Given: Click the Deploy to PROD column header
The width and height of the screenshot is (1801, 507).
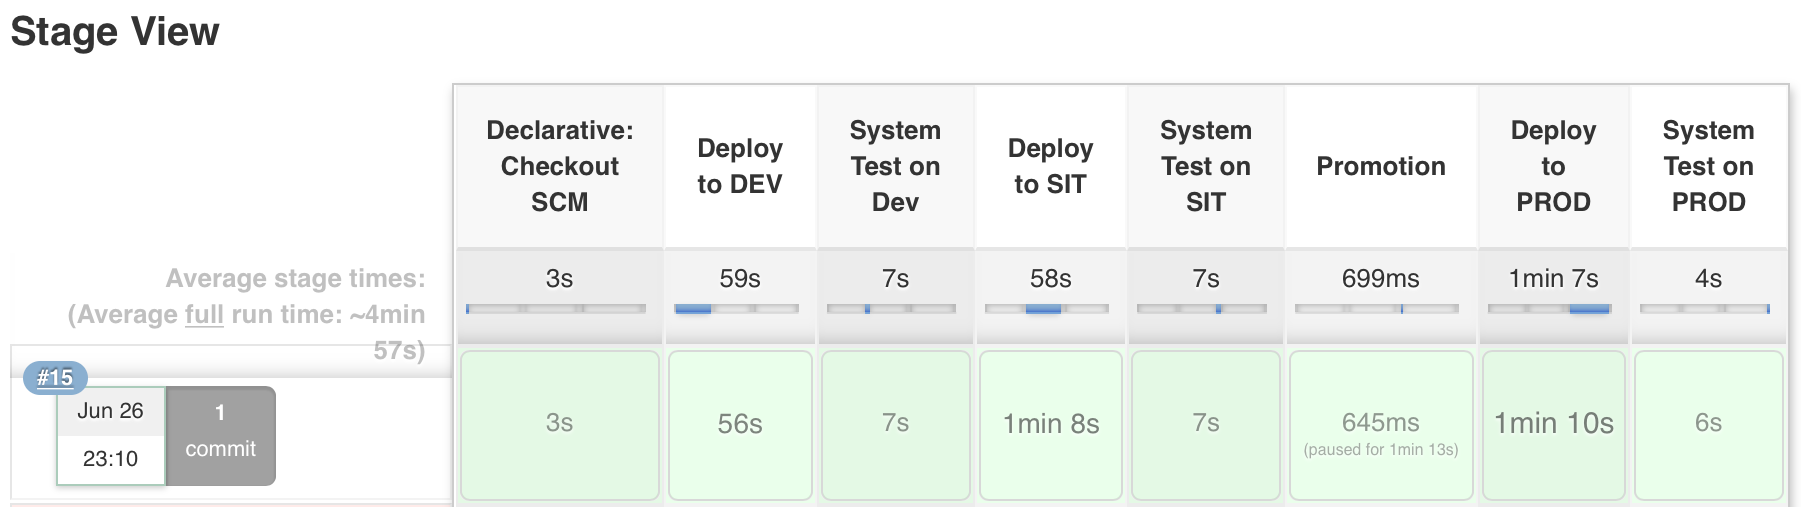Looking at the screenshot, I should point(1553,166).
